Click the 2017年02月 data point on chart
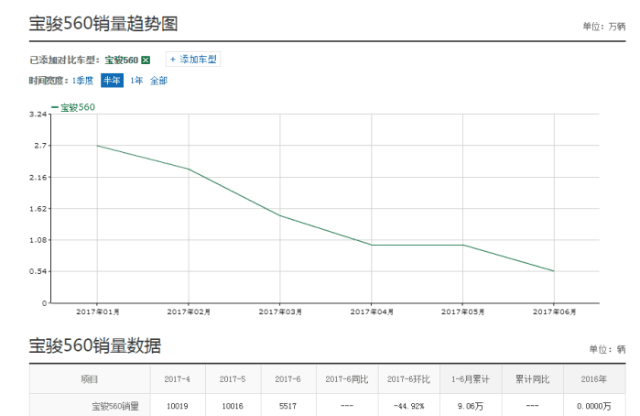This screenshot has width=640, height=416. (x=189, y=169)
